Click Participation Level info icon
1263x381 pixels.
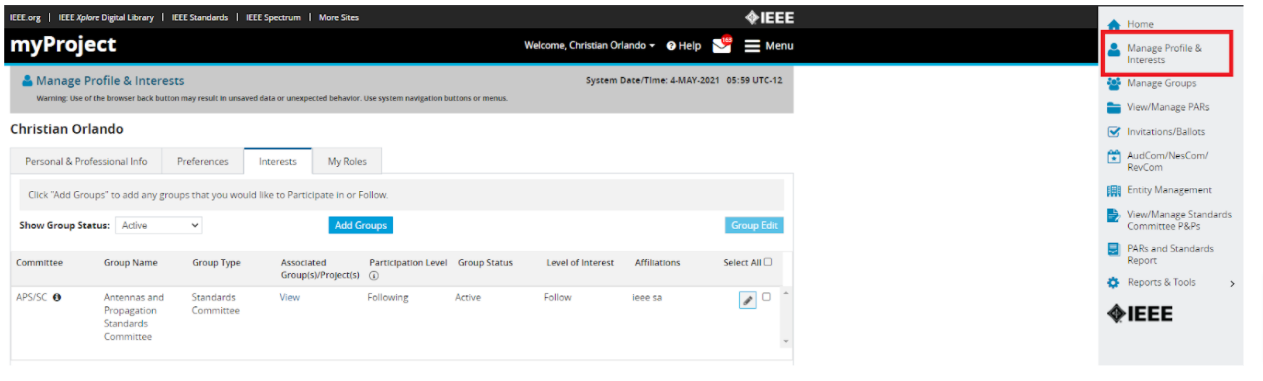tap(373, 276)
